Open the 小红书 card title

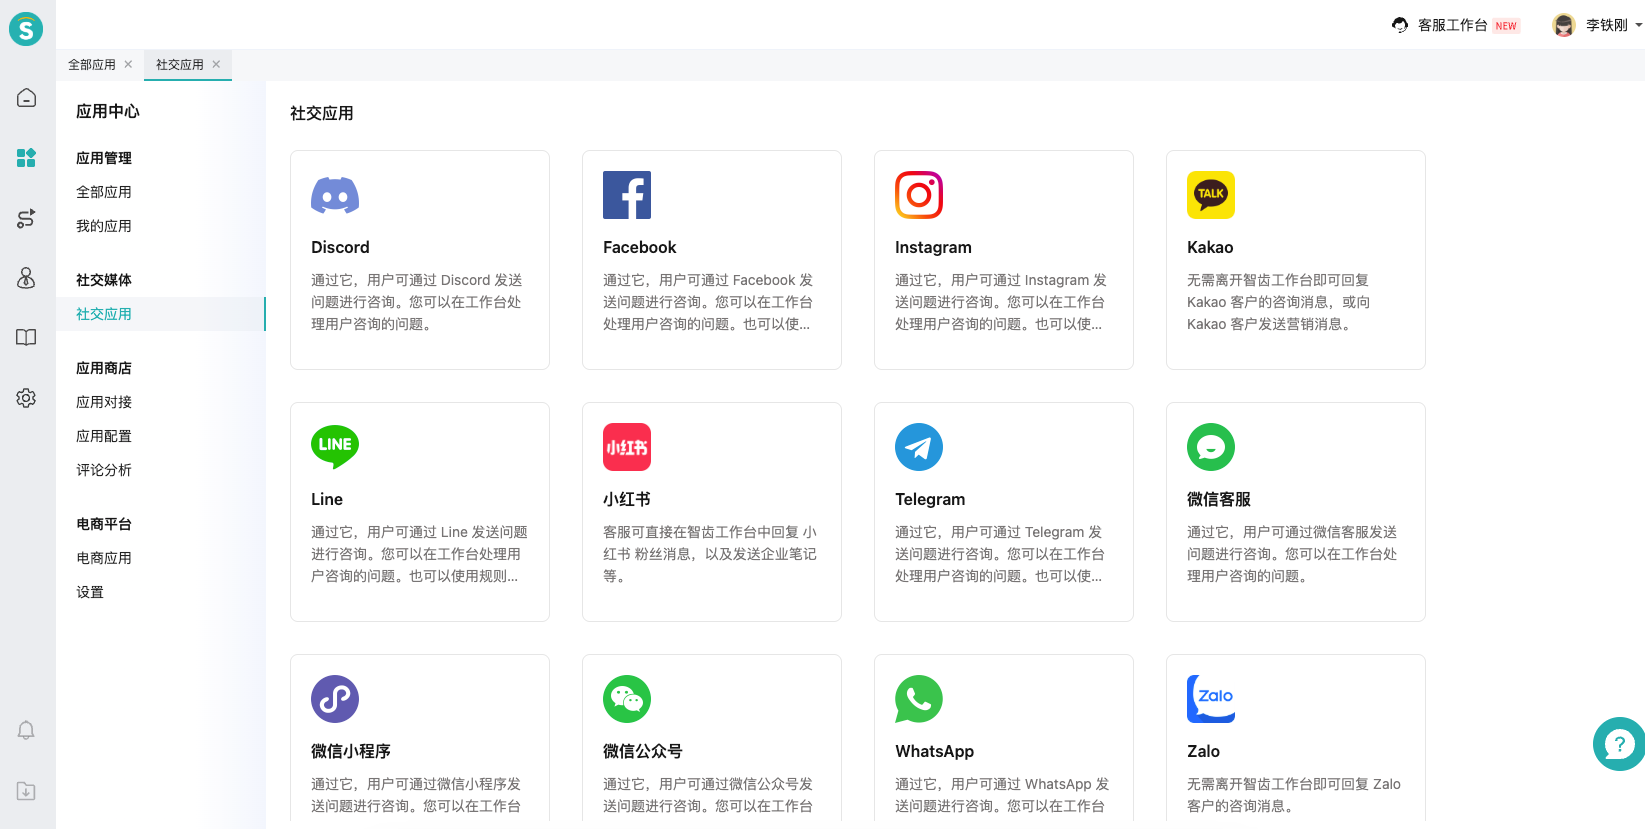pos(627,499)
